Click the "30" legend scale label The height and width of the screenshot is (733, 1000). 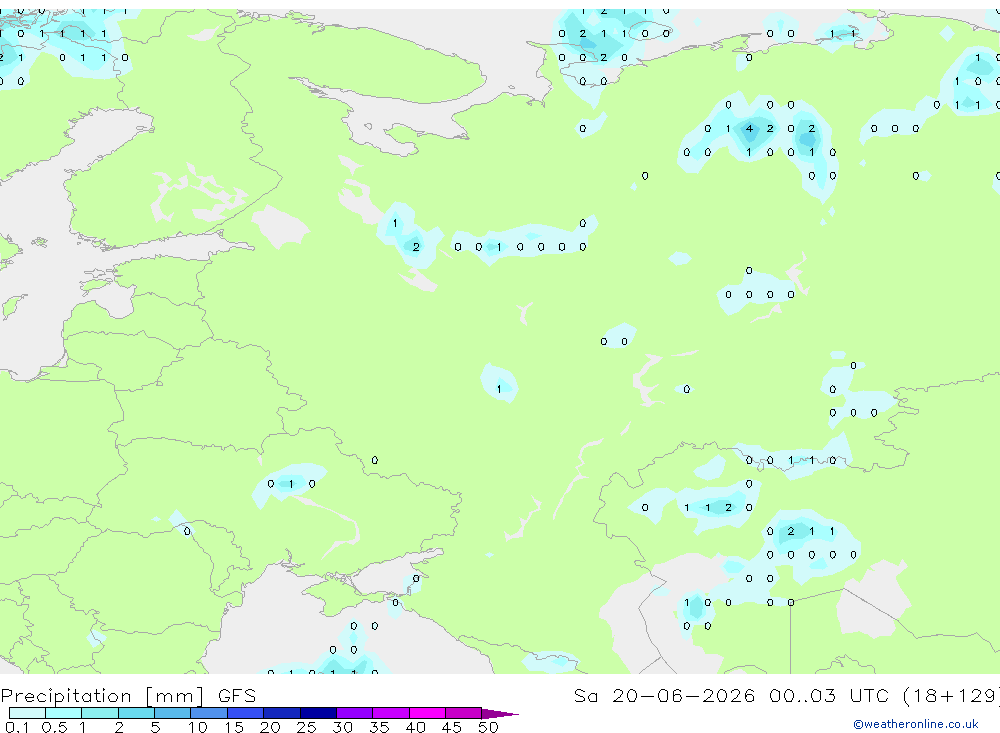tap(342, 727)
